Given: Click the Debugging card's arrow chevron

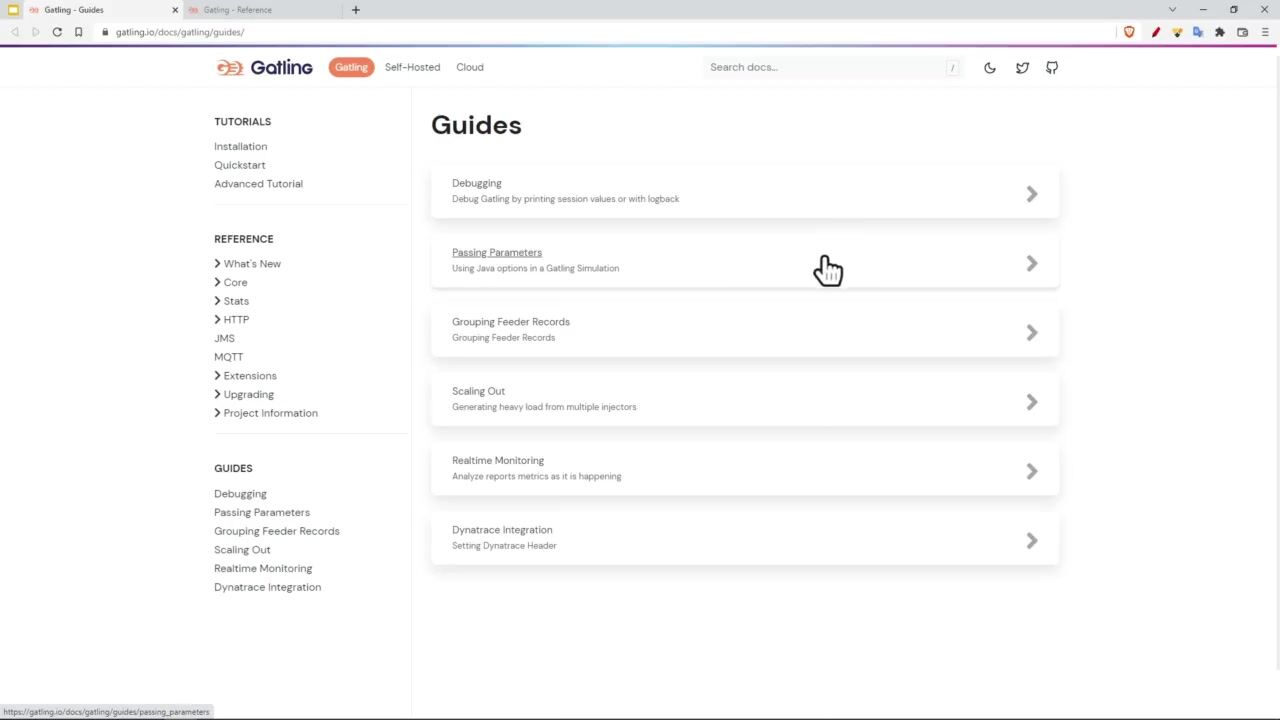Looking at the screenshot, I should 1031,194.
